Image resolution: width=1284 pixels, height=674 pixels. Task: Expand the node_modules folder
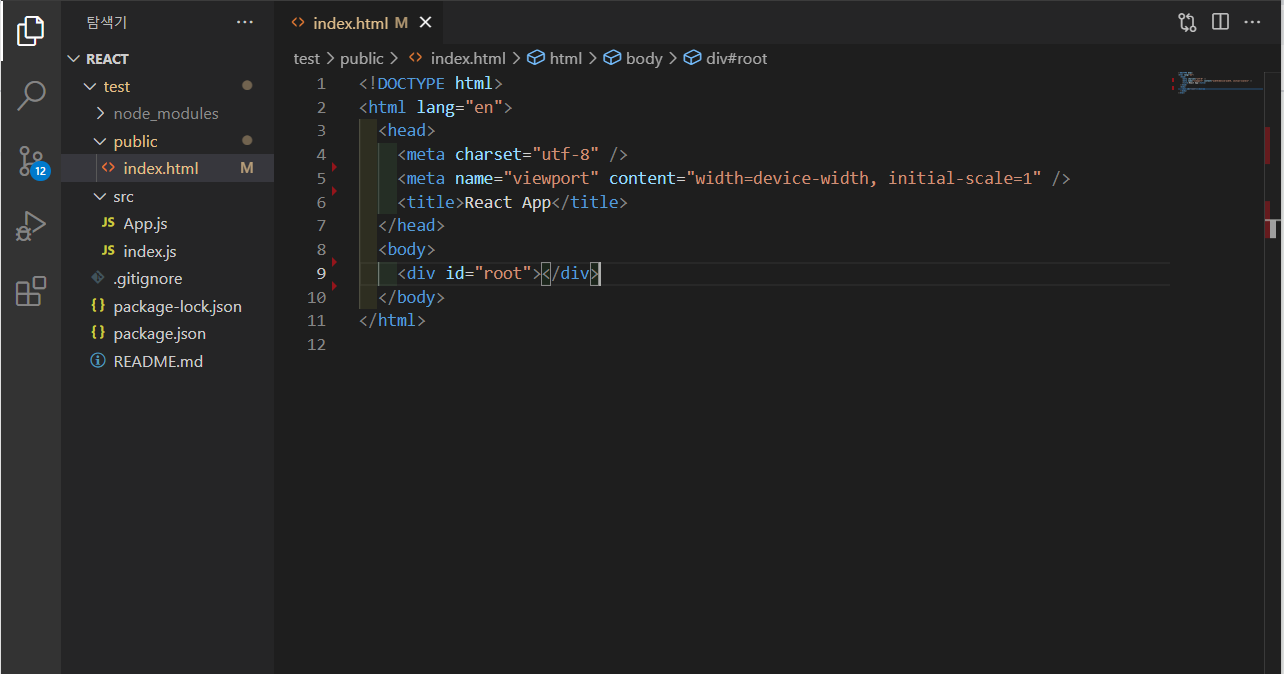tap(167, 114)
